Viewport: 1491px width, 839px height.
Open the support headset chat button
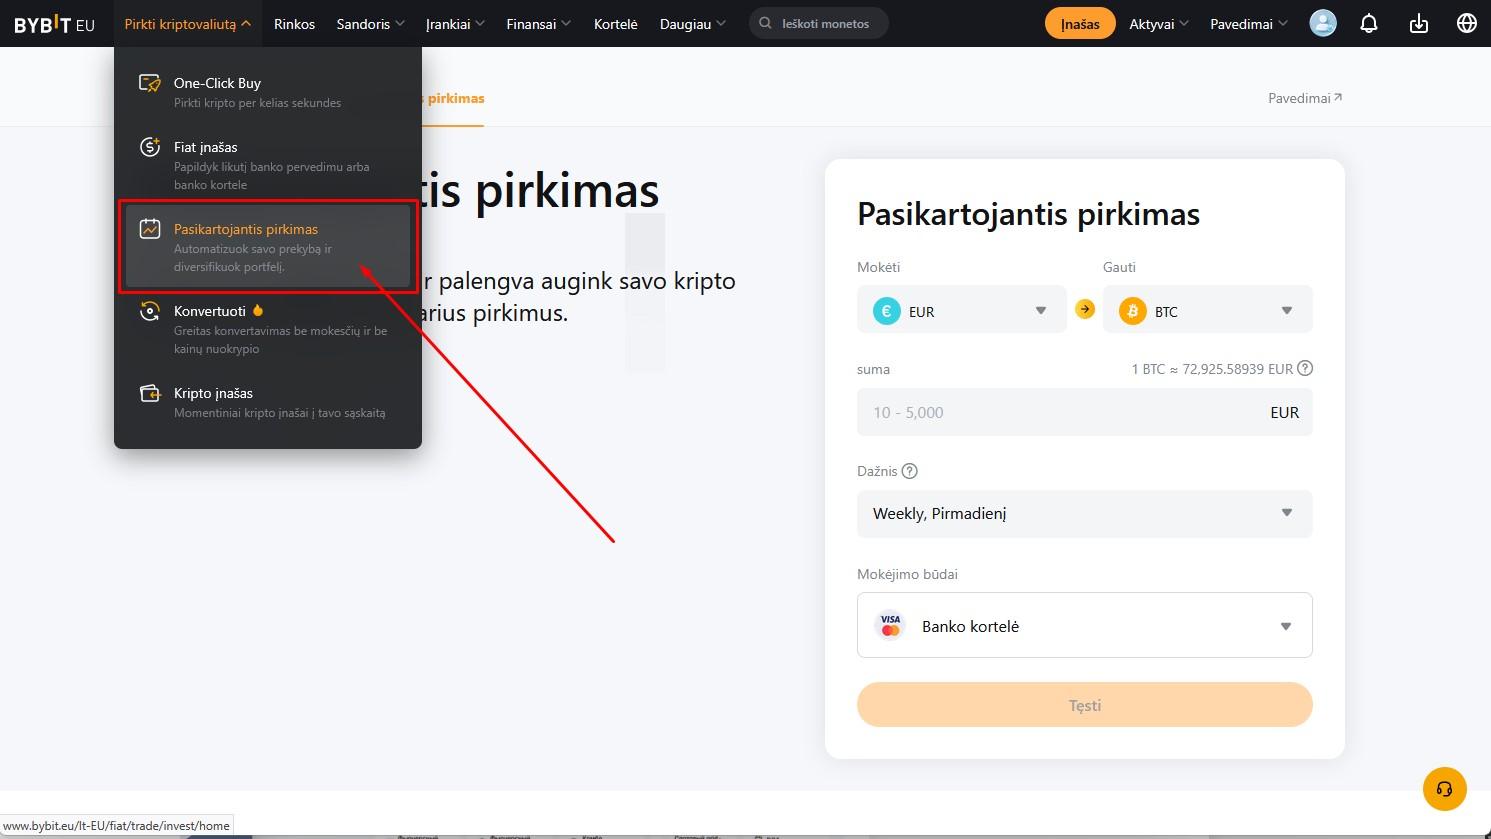click(x=1444, y=789)
